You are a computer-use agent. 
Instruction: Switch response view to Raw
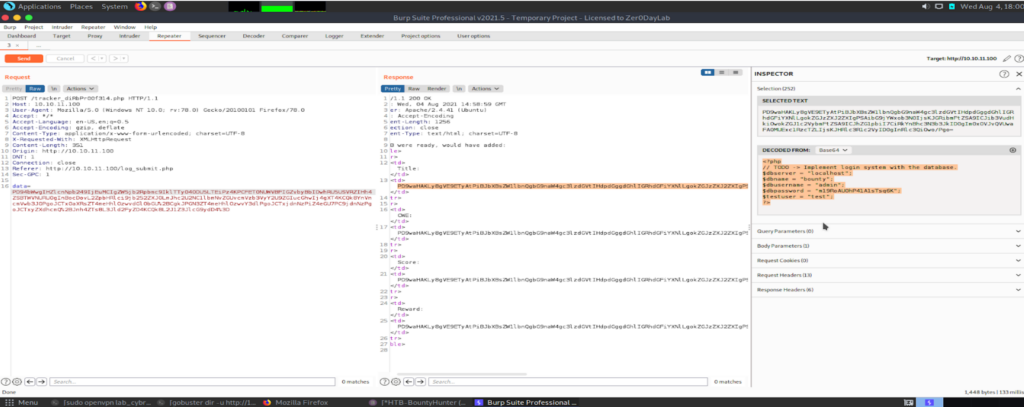[x=413, y=88]
